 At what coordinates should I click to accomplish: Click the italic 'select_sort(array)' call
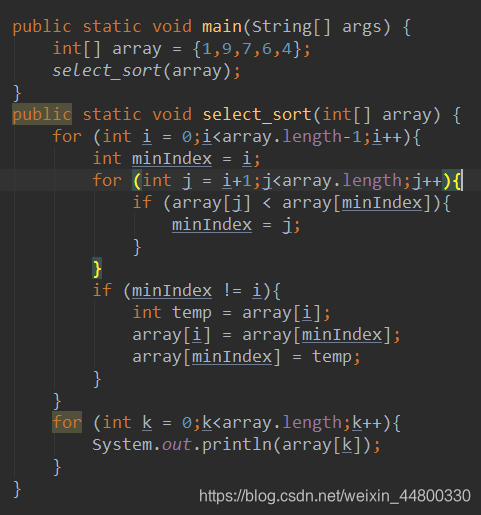click(142, 71)
